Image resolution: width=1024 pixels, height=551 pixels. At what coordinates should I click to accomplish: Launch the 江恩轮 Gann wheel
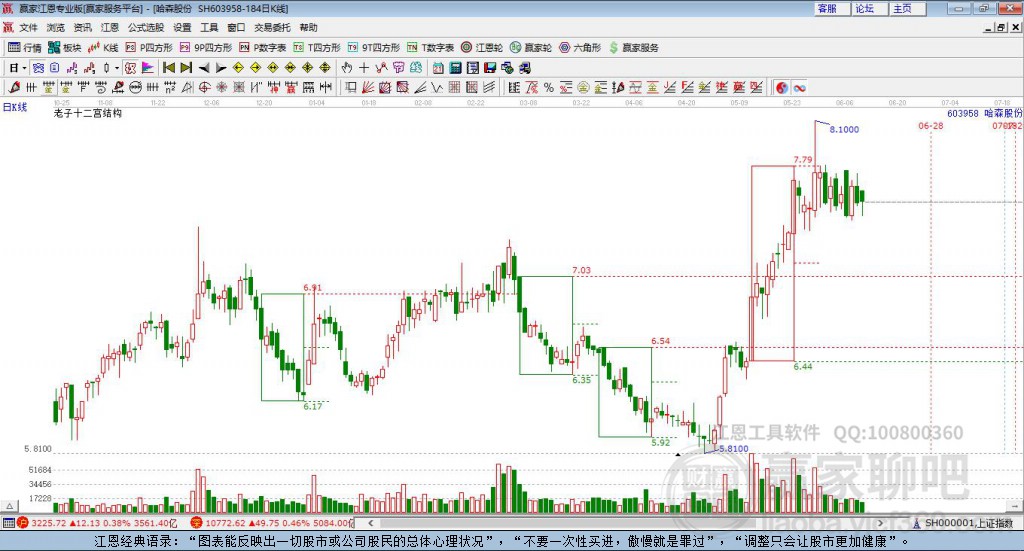(x=482, y=48)
